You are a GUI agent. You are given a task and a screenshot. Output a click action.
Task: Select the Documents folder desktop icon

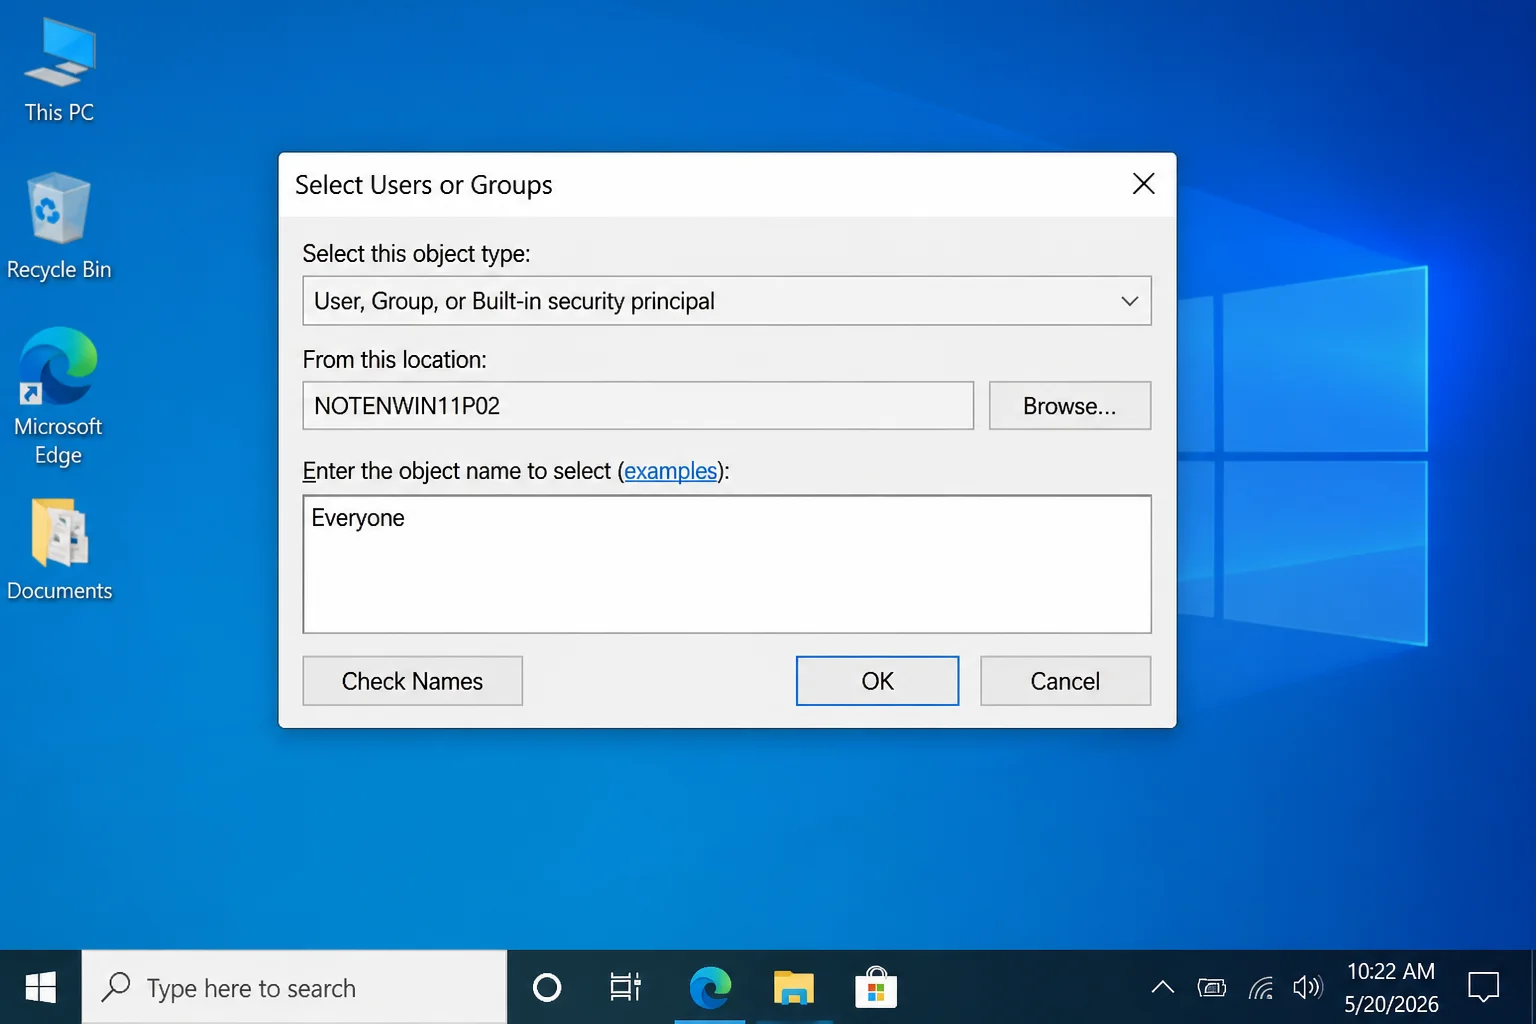coord(59,550)
